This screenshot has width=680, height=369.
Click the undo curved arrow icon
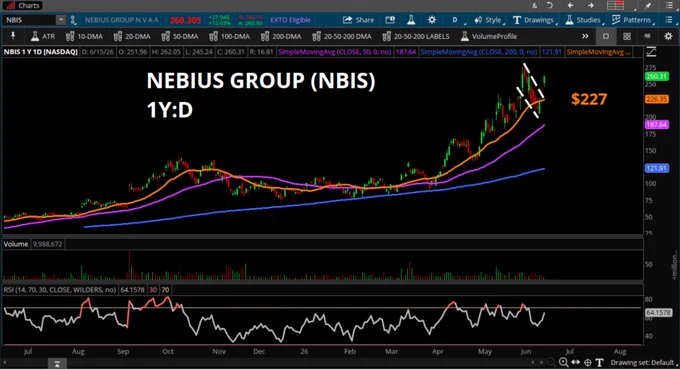tap(549, 5)
